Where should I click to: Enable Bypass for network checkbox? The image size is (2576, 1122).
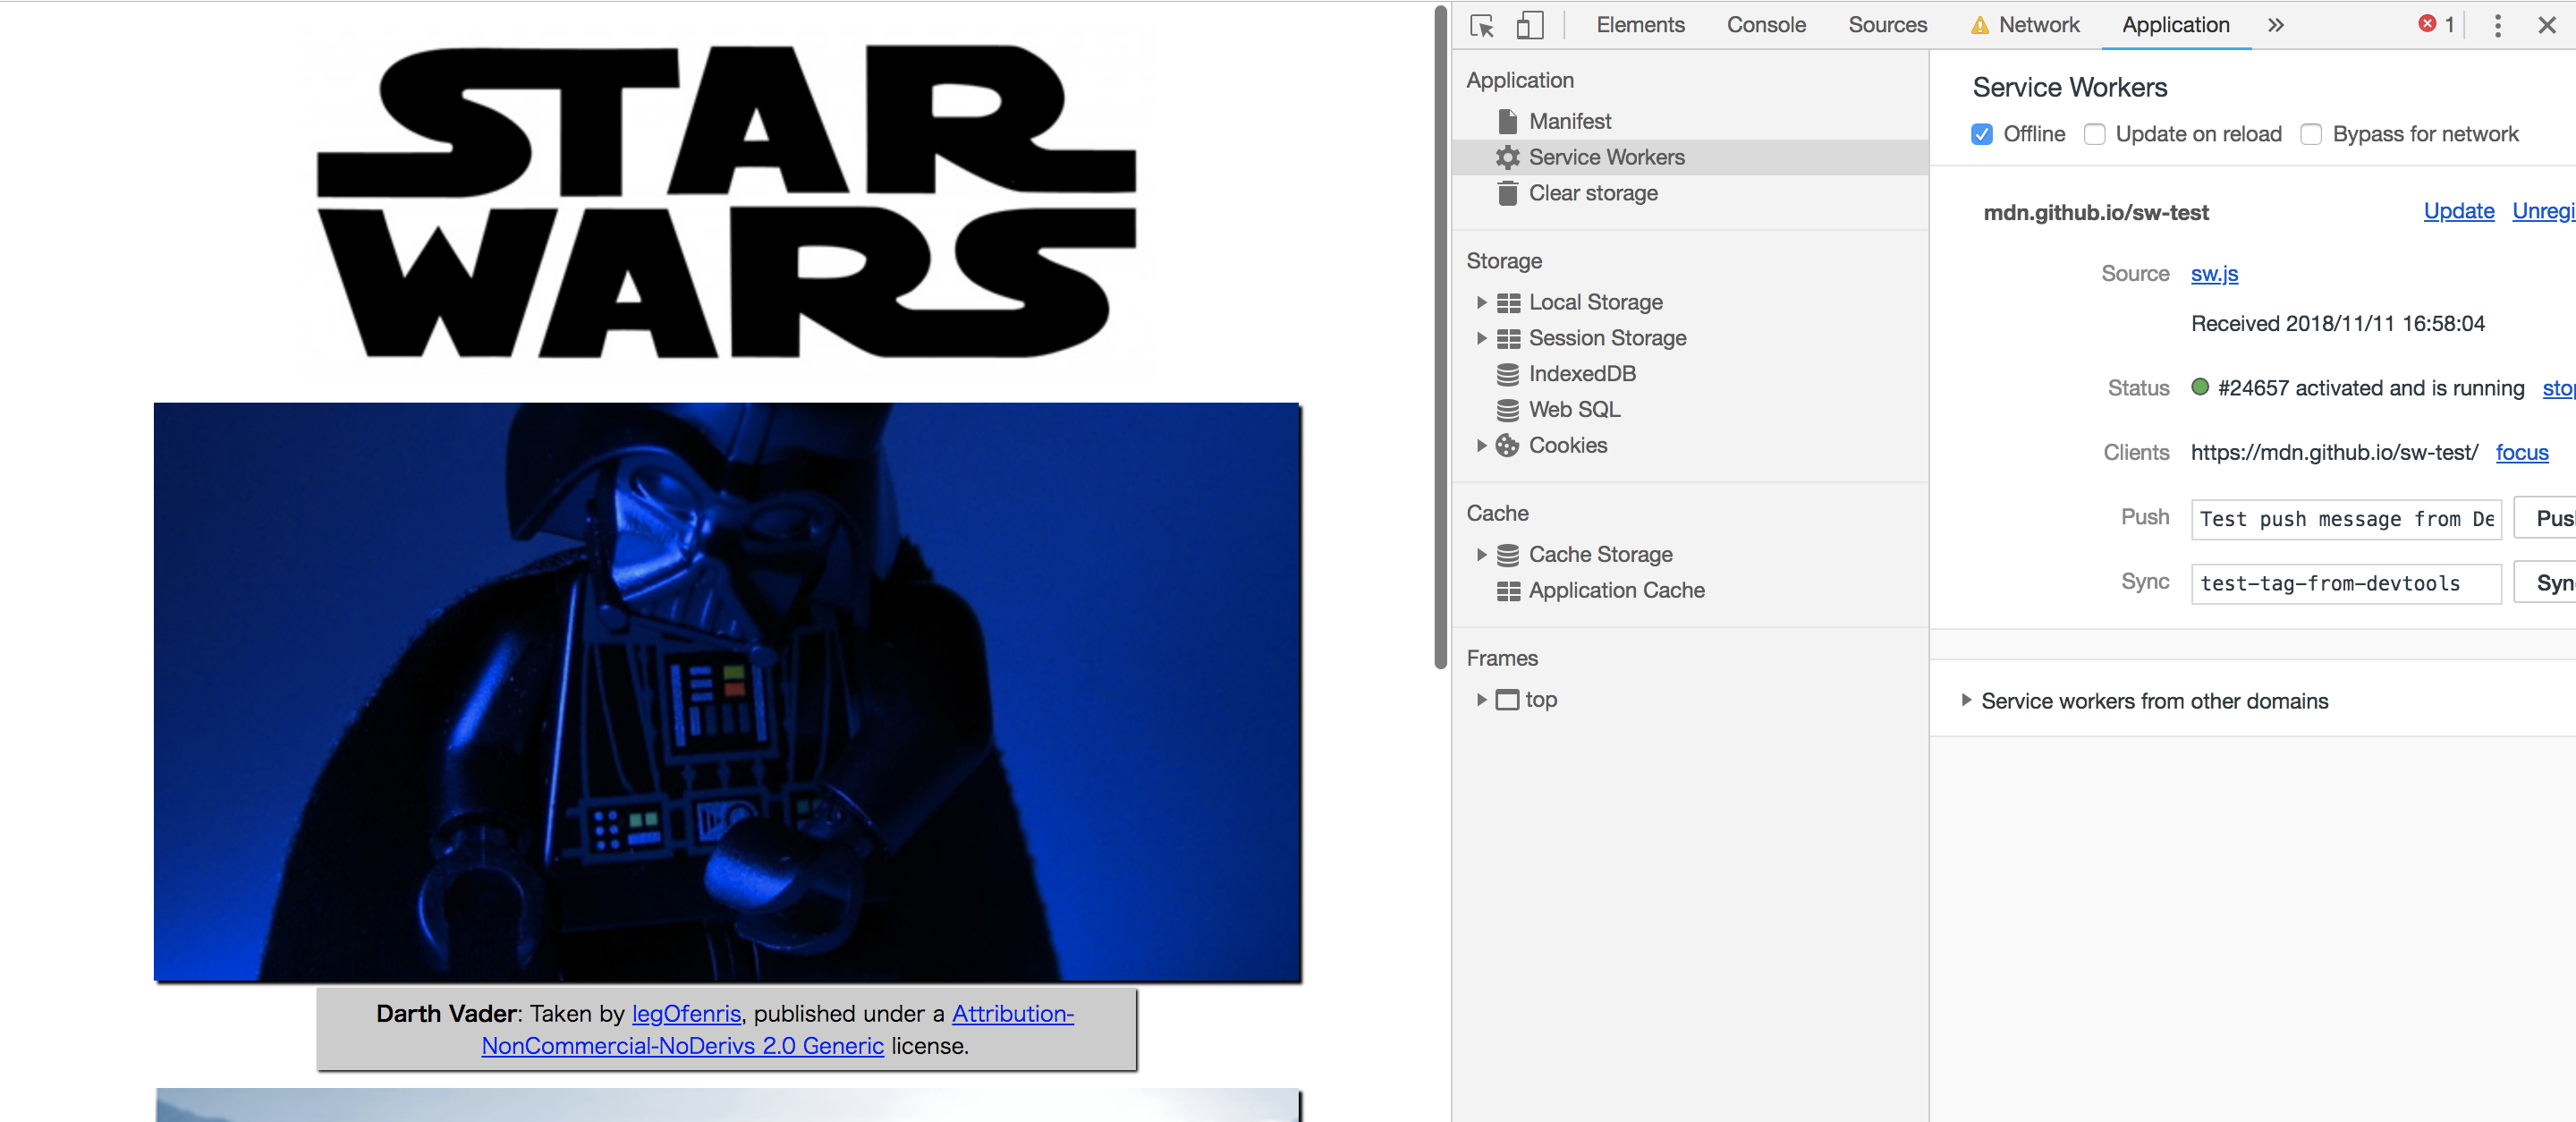click(x=2311, y=134)
